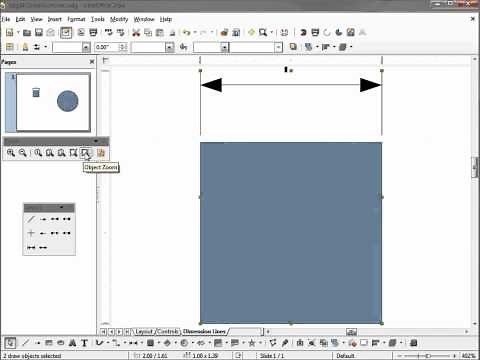The image size is (480, 360).
Task: Click the Zoom Out magnifier icon
Action: [22, 153]
